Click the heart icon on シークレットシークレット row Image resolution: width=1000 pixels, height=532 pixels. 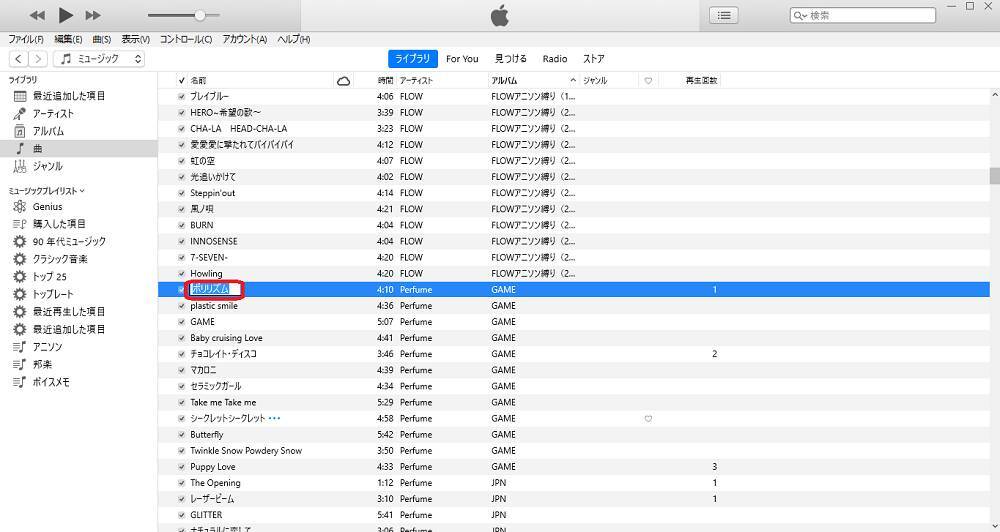pos(648,418)
